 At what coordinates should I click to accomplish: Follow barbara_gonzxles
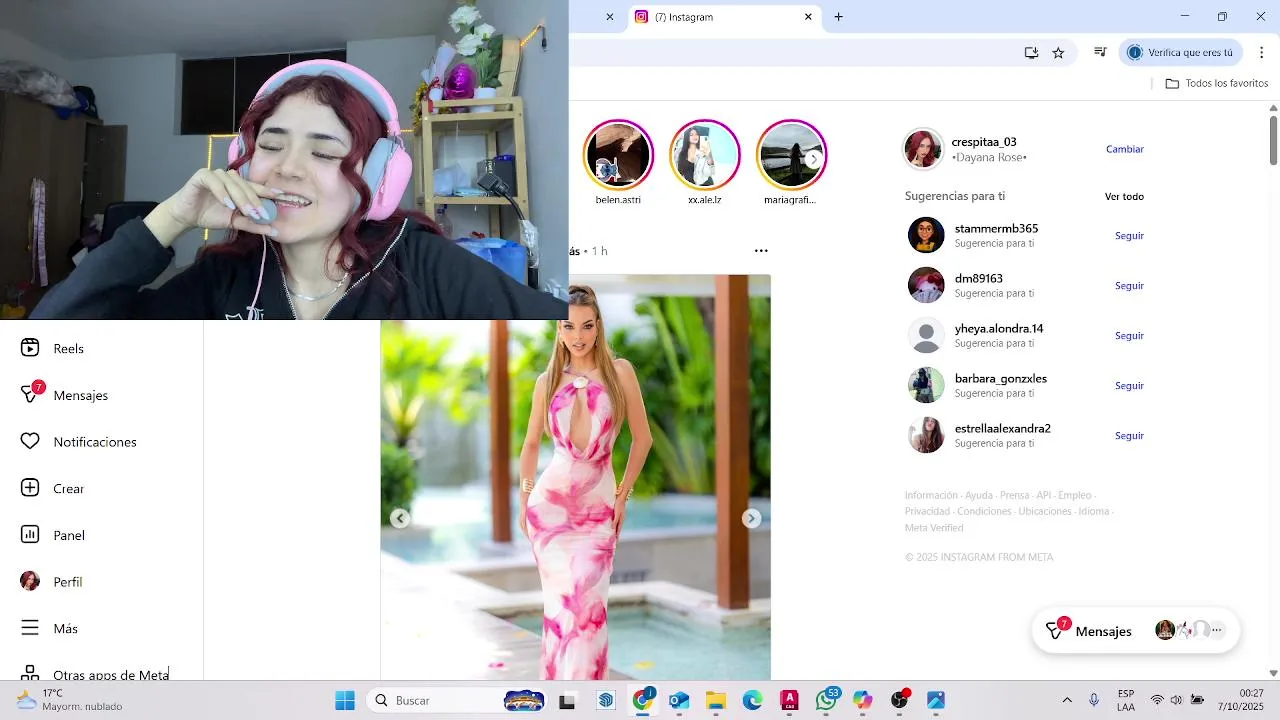[x=1129, y=386]
